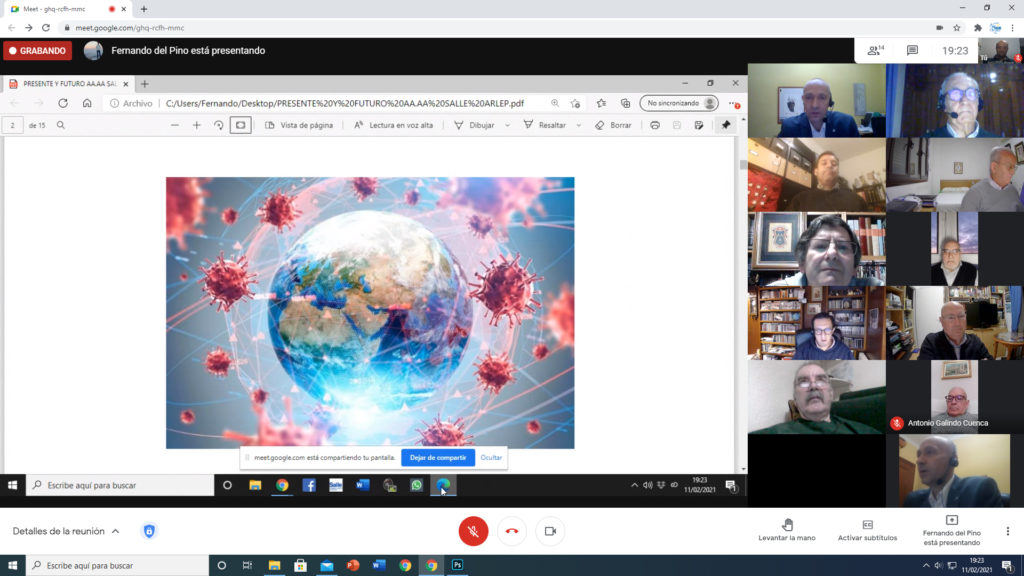
Task: Bookmark this page with the star icon
Action: pos(957,28)
